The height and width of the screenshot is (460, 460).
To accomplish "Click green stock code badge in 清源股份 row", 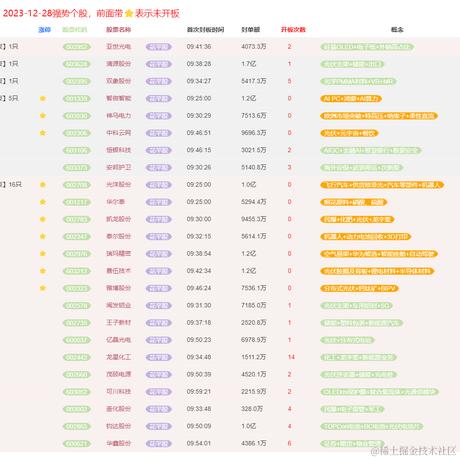I will tap(77, 64).
